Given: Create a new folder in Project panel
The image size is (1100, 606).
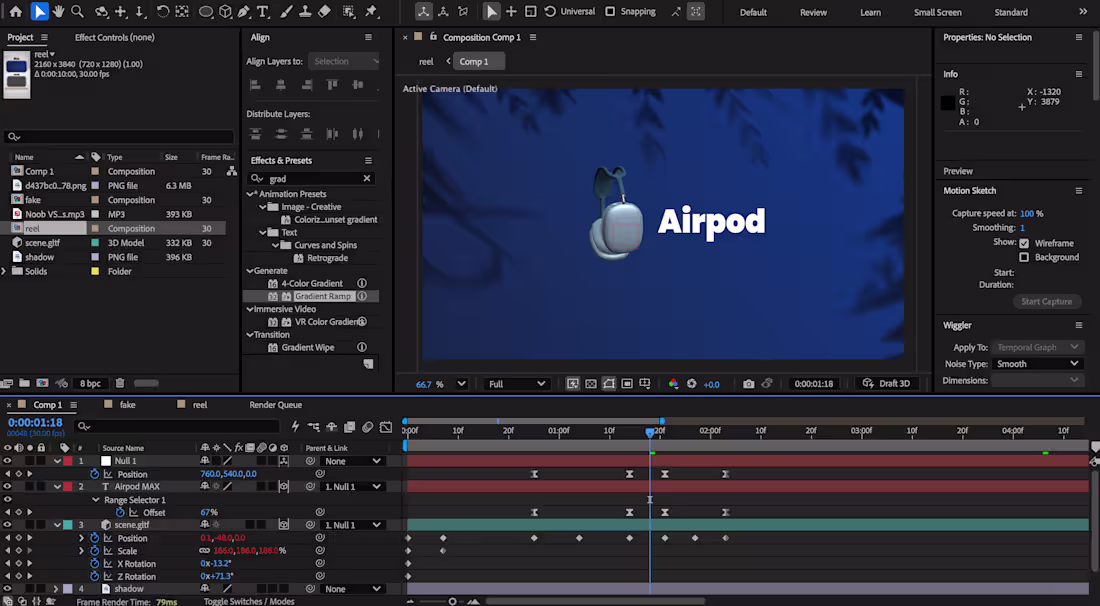Looking at the screenshot, I should tap(25, 383).
